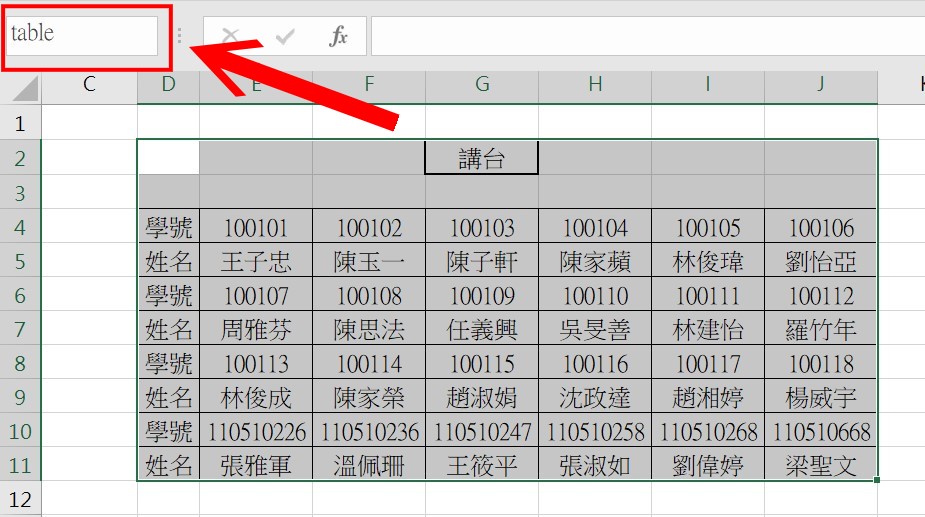Select row 3 header
This screenshot has width=925, height=517.
click(x=20, y=192)
